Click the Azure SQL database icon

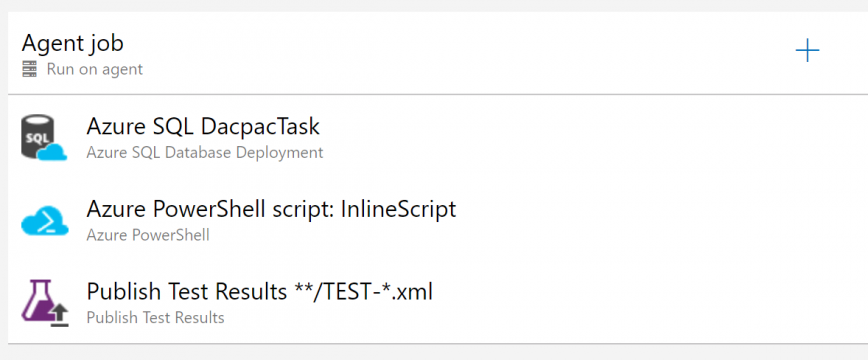[x=44, y=137]
